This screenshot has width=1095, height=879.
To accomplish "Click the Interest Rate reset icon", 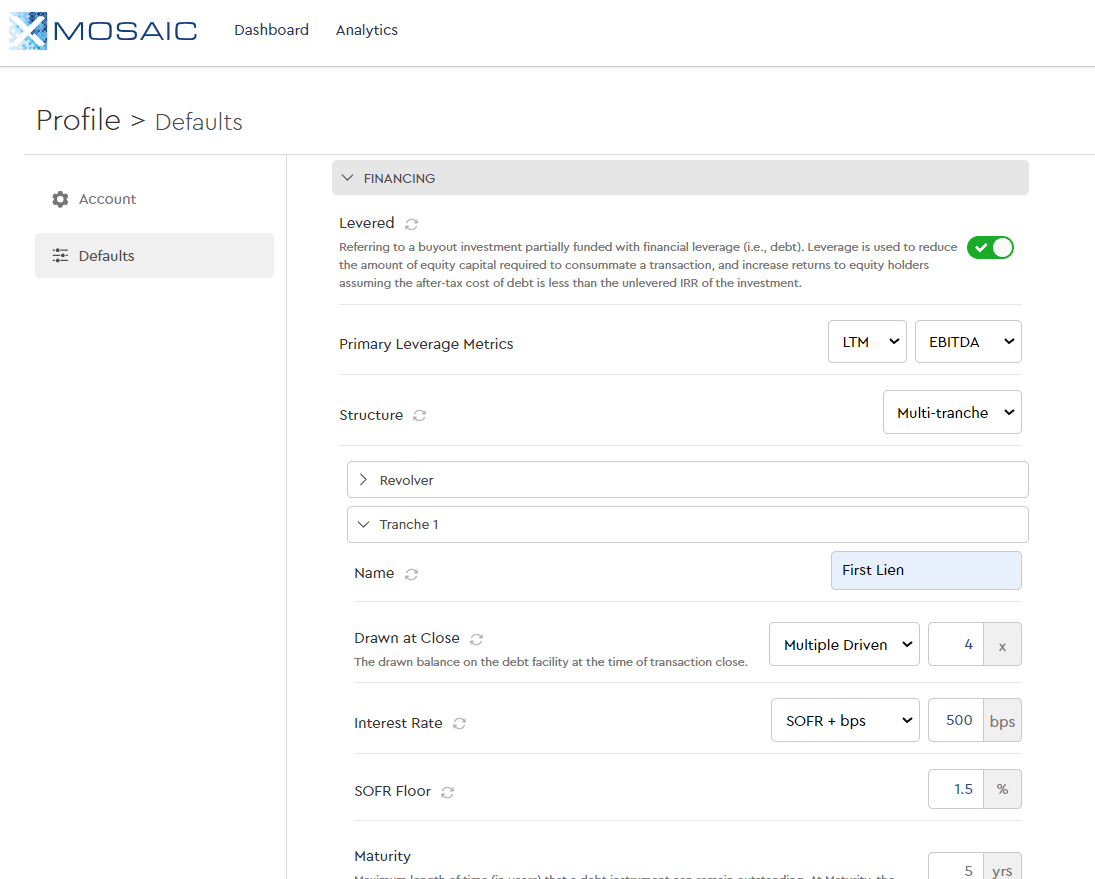I will point(460,724).
